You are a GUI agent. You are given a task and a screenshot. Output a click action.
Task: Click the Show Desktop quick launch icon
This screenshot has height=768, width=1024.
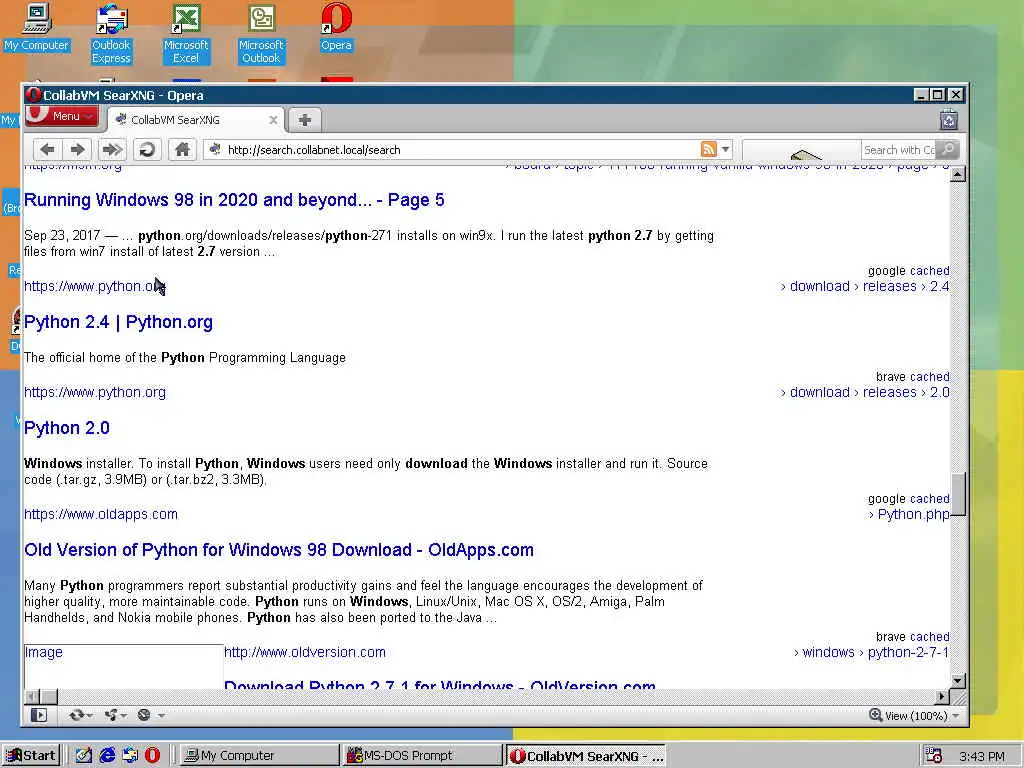tap(84, 756)
